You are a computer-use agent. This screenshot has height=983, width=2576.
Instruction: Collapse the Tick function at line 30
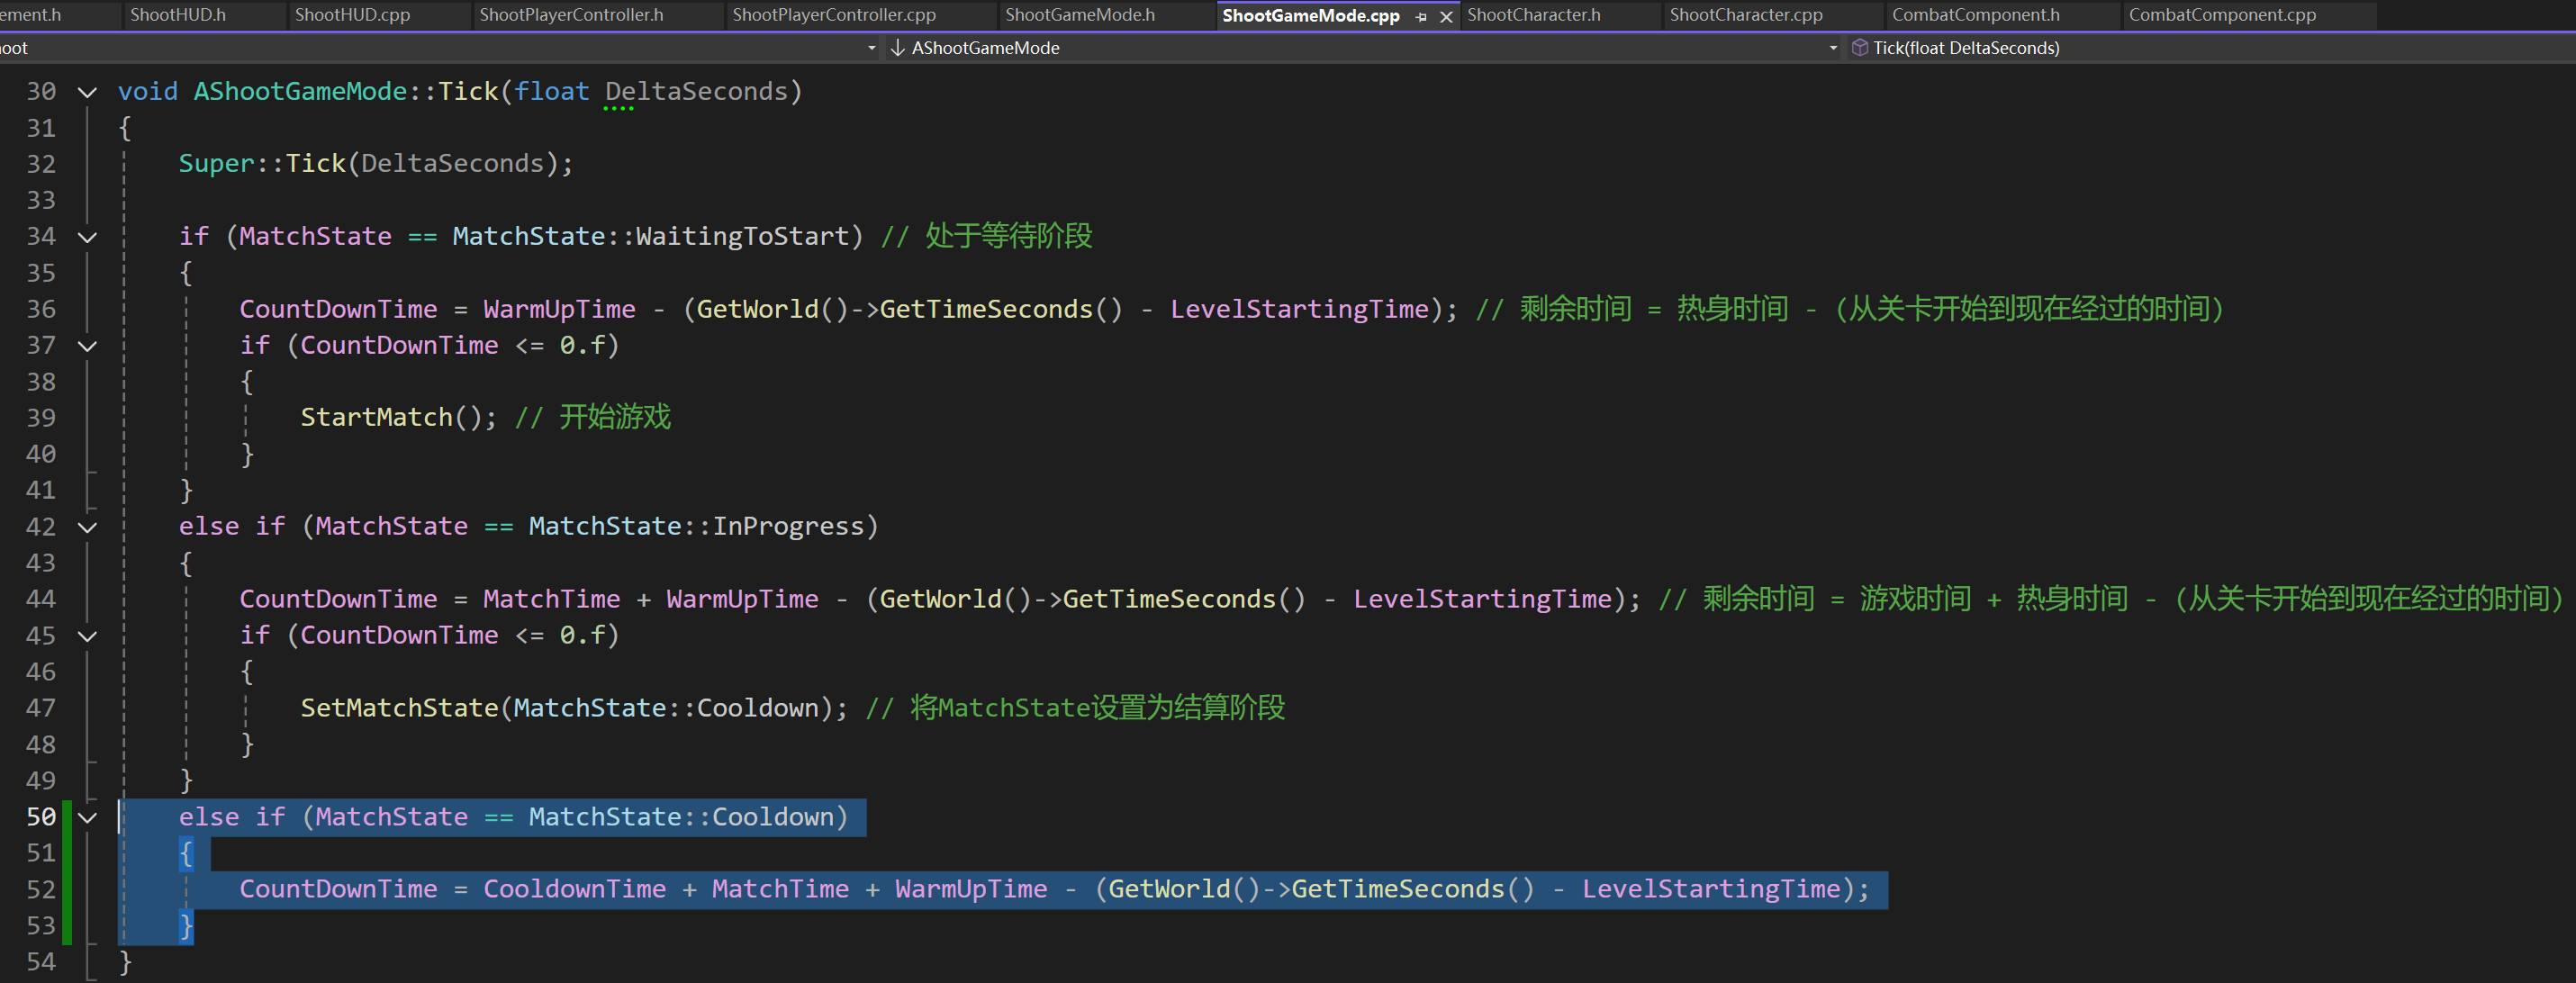(88, 92)
